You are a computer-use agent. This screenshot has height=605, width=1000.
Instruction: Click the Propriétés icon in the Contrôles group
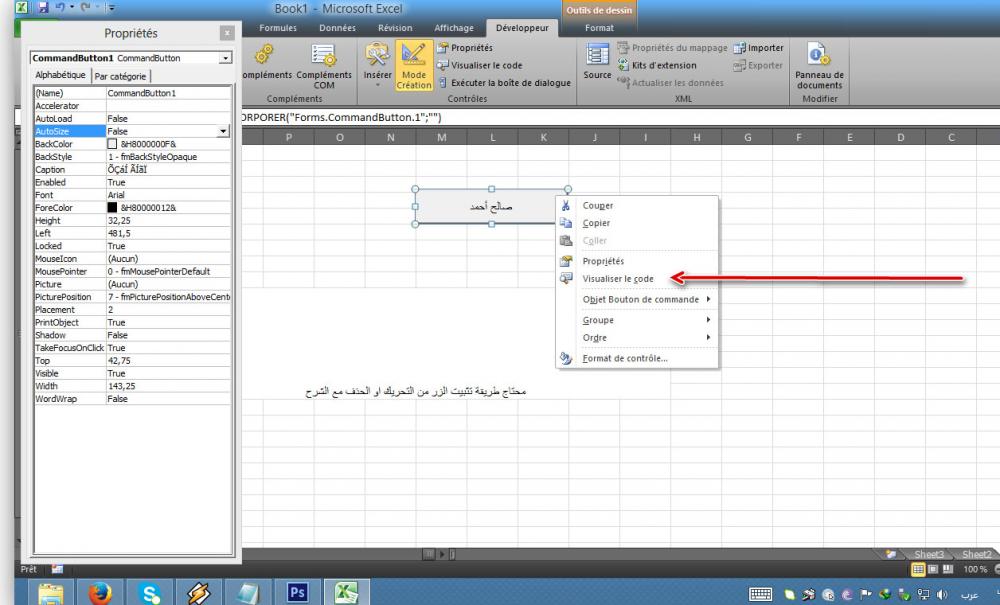tap(443, 48)
